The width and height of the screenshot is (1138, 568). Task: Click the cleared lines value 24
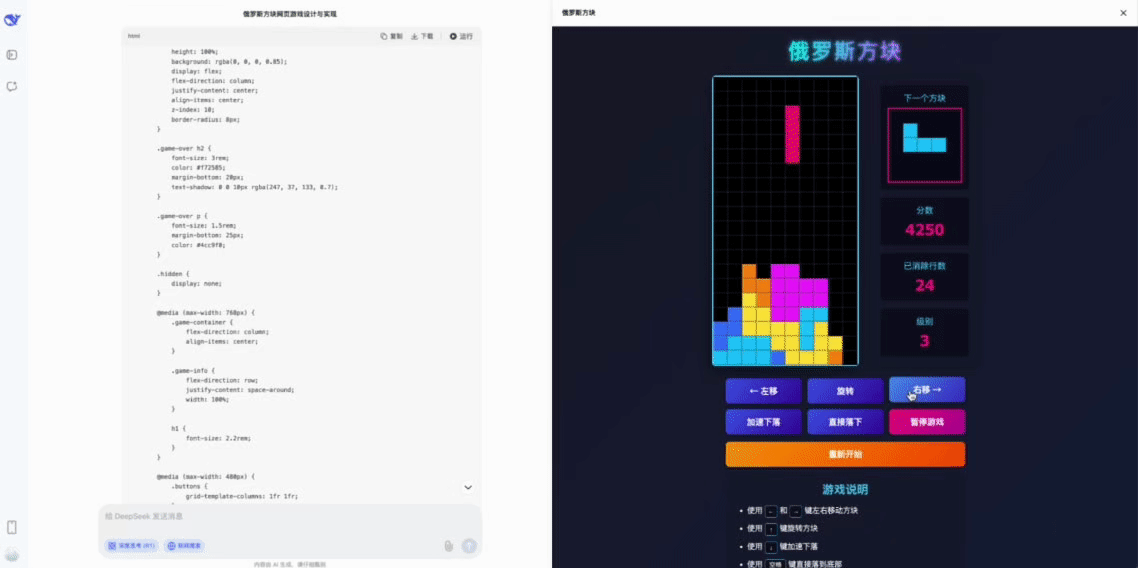coord(925,286)
